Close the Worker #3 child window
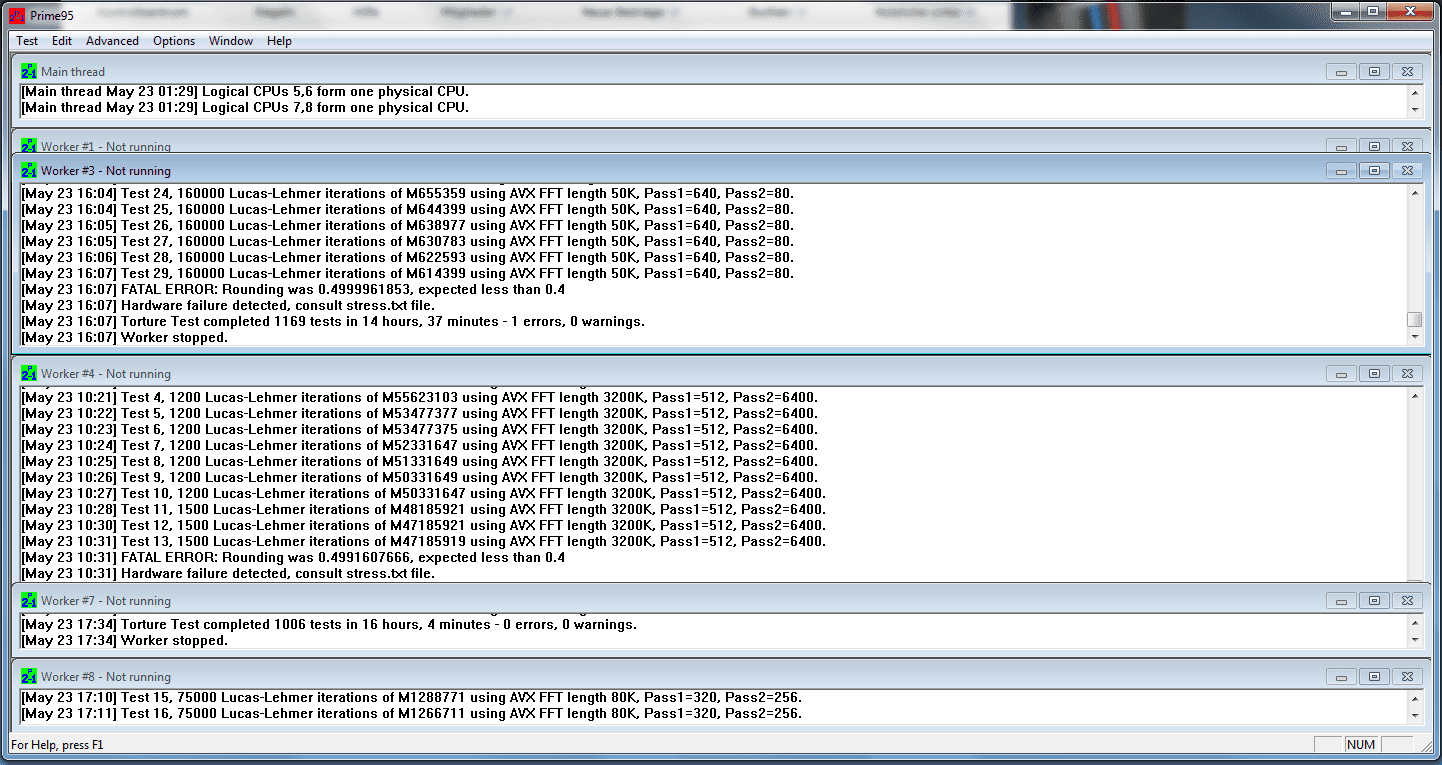The height and width of the screenshot is (765, 1442). click(1406, 171)
